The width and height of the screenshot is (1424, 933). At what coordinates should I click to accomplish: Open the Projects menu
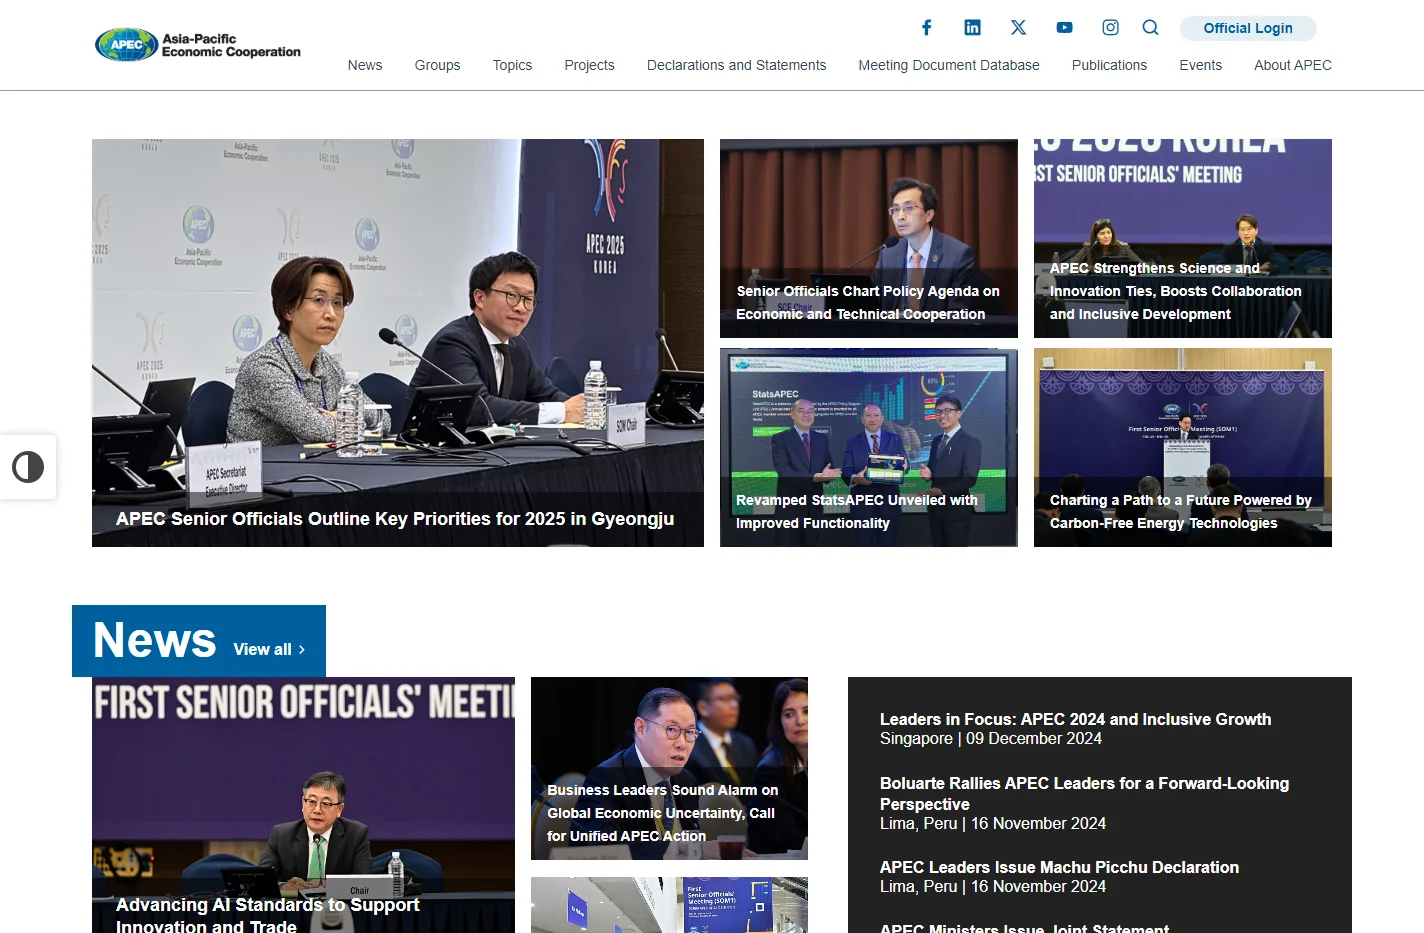pyautogui.click(x=589, y=65)
